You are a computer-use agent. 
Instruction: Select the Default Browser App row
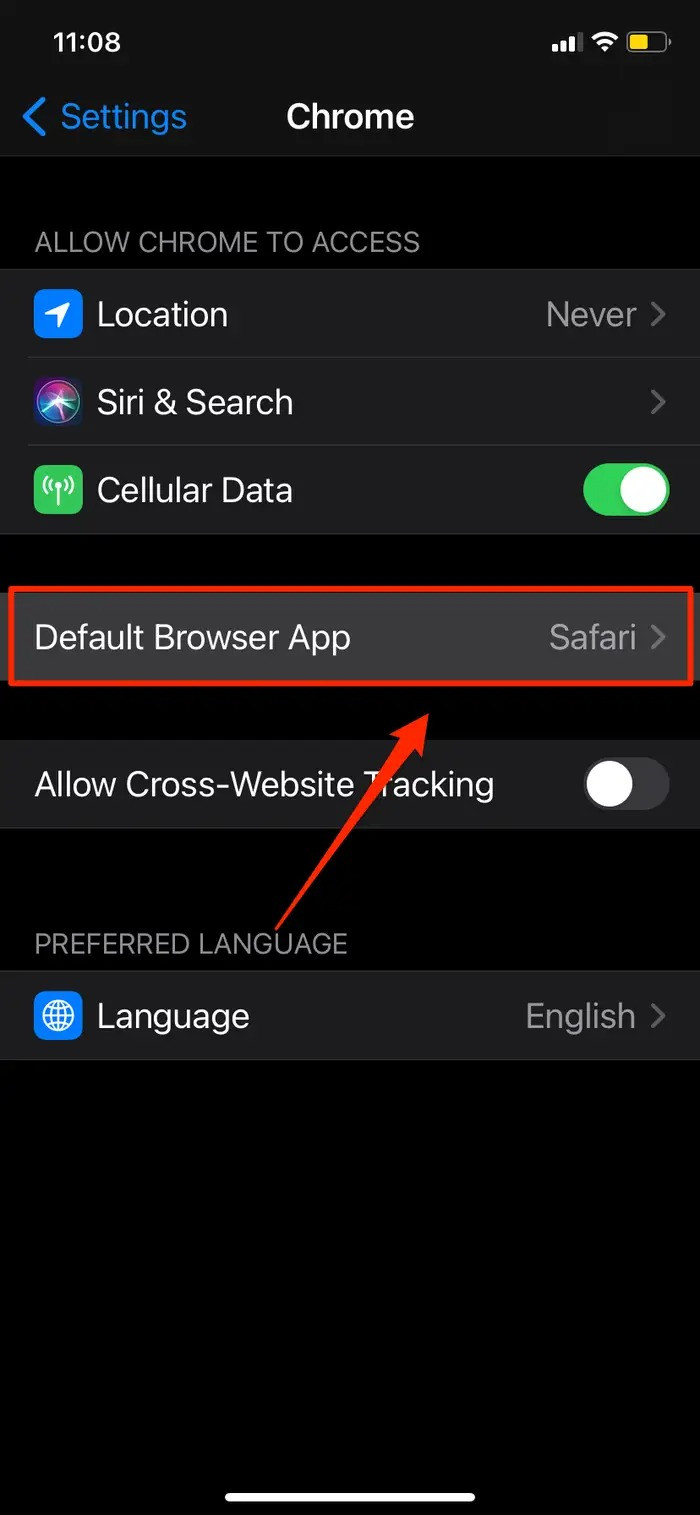350,637
